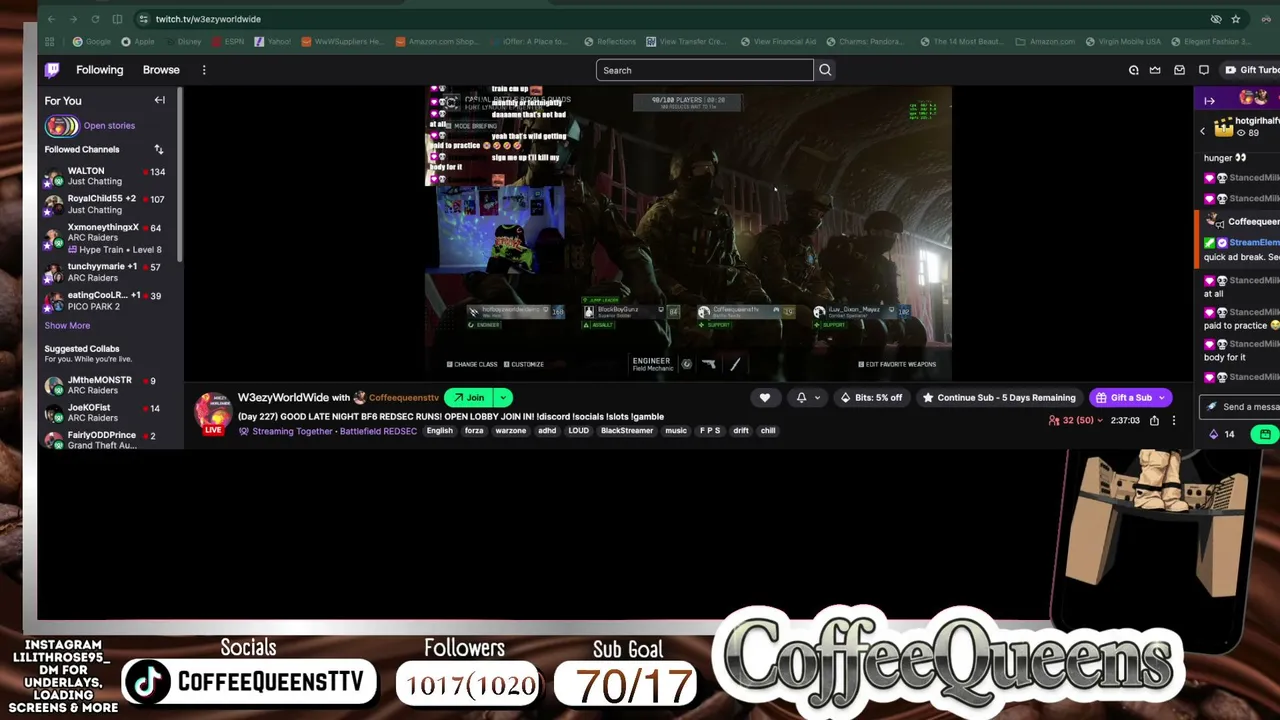Share the stream using the share icon
This screenshot has width=1280, height=720.
[x=1154, y=421]
